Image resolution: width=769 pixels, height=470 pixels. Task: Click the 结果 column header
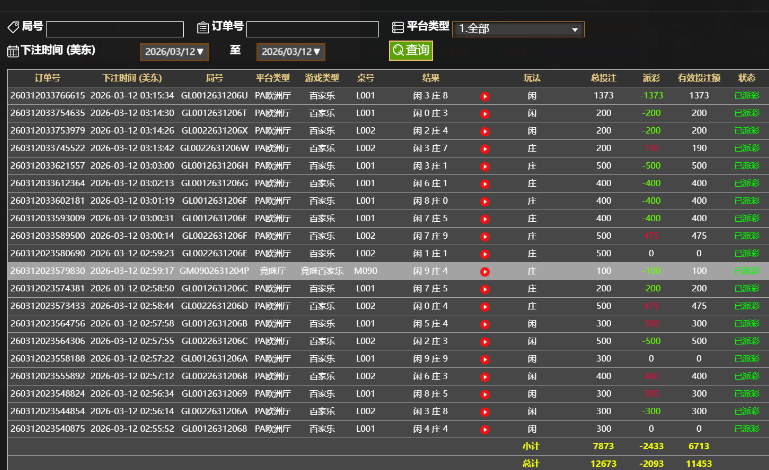(431, 78)
